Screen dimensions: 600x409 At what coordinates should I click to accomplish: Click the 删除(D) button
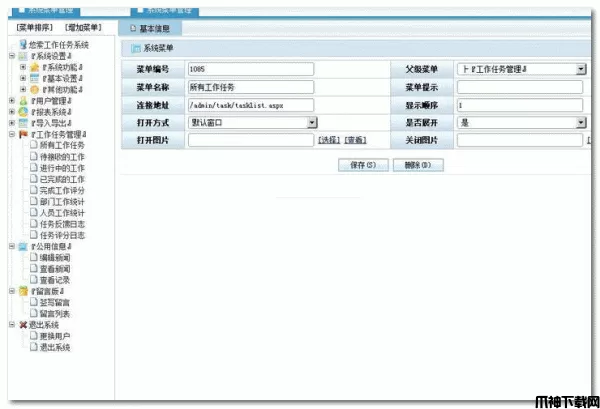click(418, 164)
